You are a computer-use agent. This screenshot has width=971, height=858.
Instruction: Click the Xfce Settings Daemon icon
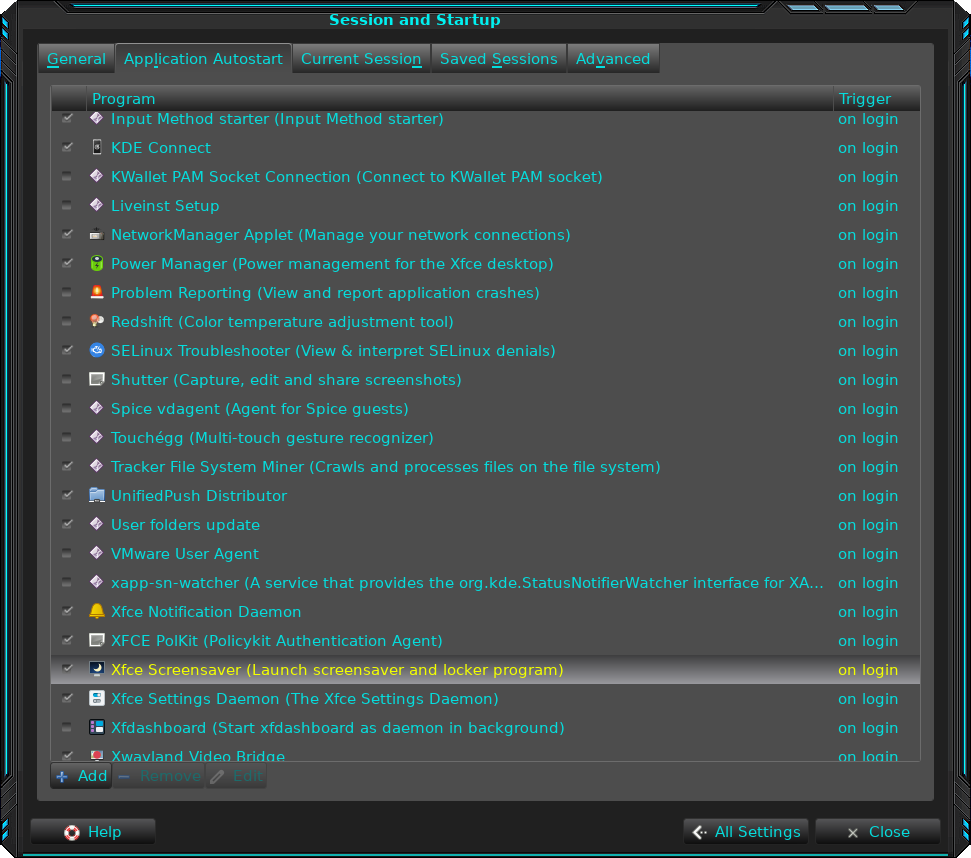[x=97, y=698]
